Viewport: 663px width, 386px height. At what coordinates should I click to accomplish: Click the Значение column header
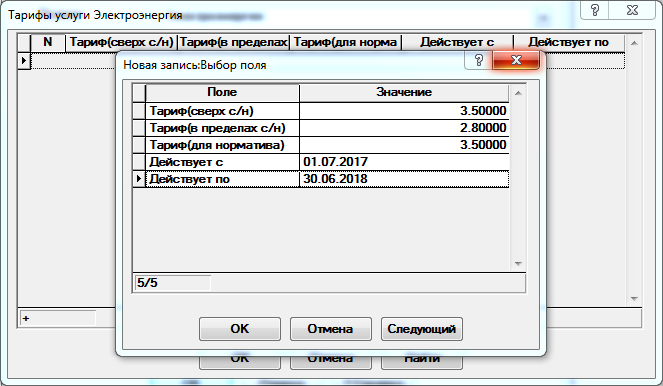[404, 93]
